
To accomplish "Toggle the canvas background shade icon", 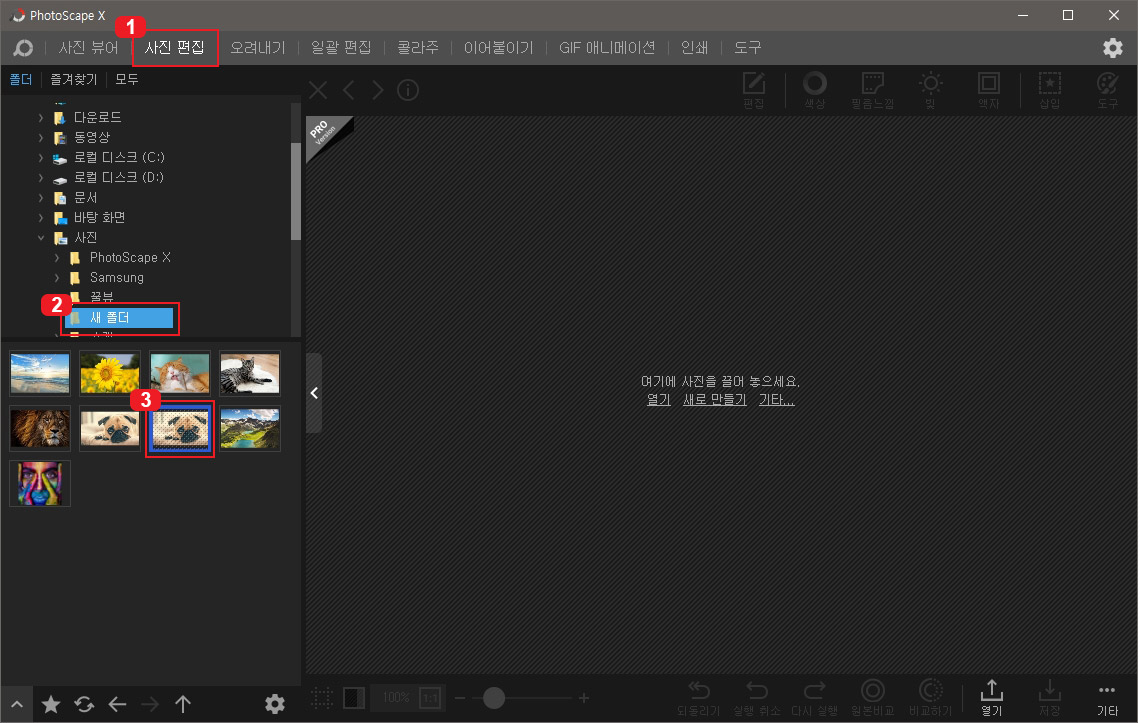I will (353, 698).
